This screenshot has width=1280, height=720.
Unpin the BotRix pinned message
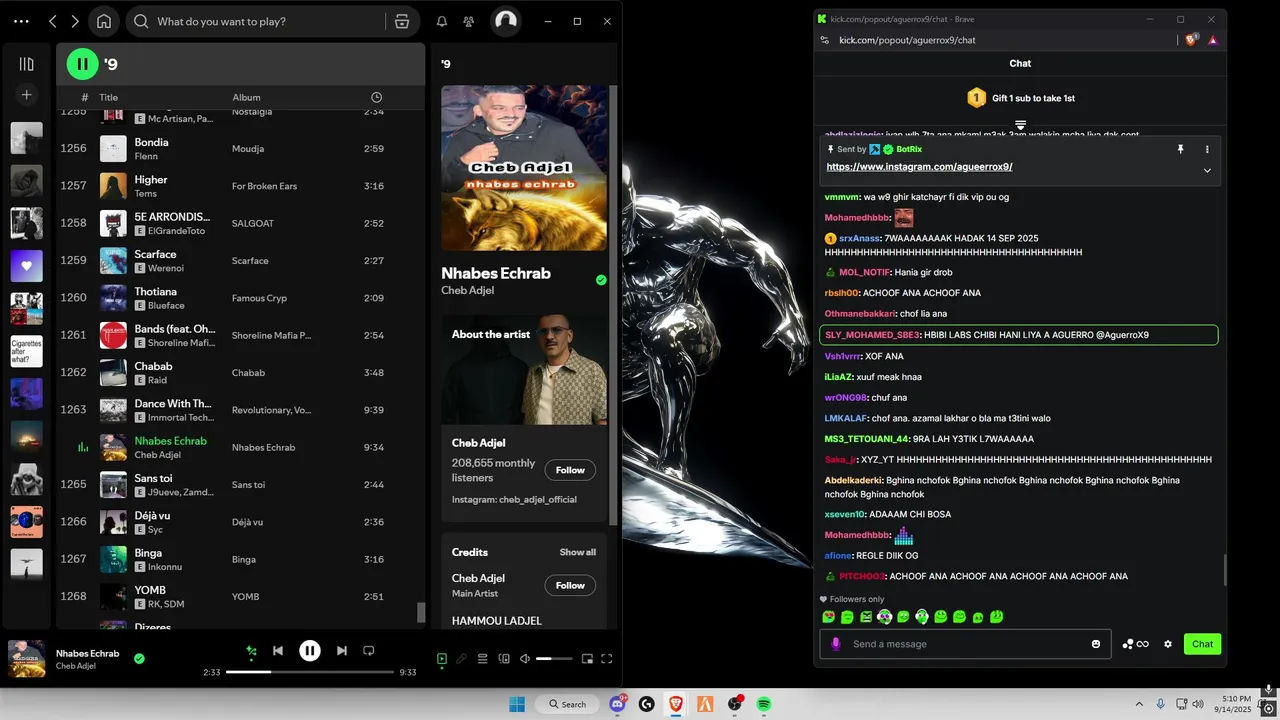point(1180,149)
